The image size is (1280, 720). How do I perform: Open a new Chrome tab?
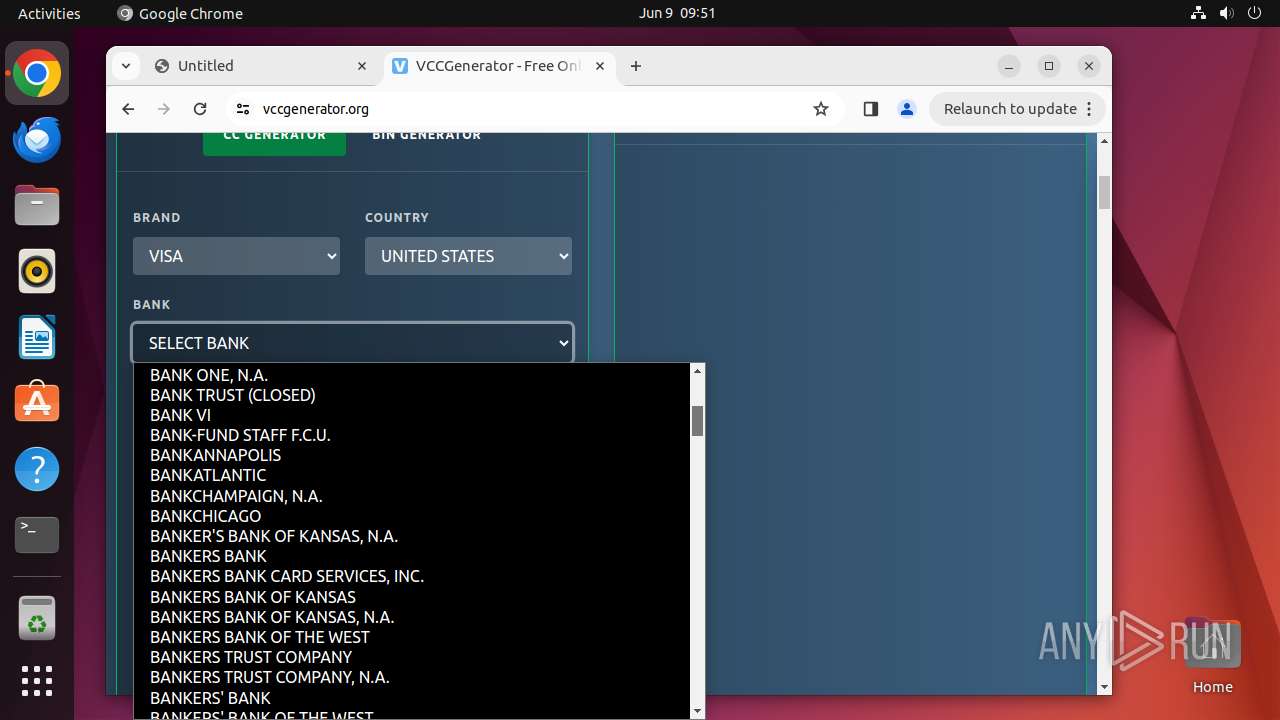tap(636, 66)
